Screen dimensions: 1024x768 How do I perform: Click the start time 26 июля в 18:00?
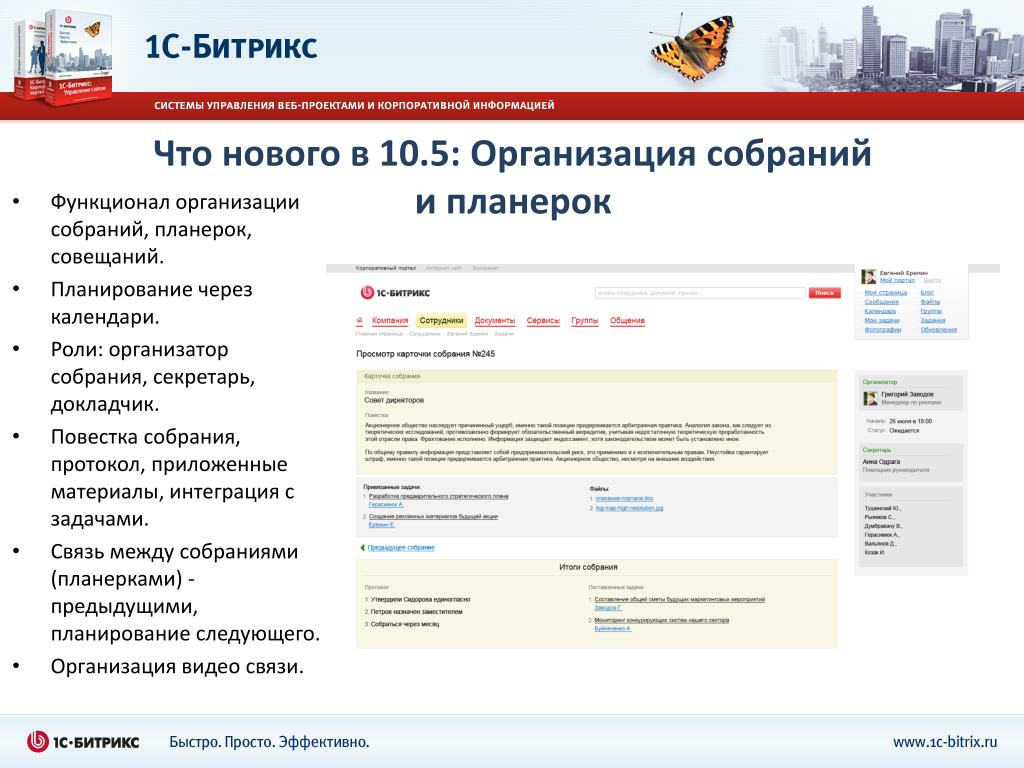910,422
